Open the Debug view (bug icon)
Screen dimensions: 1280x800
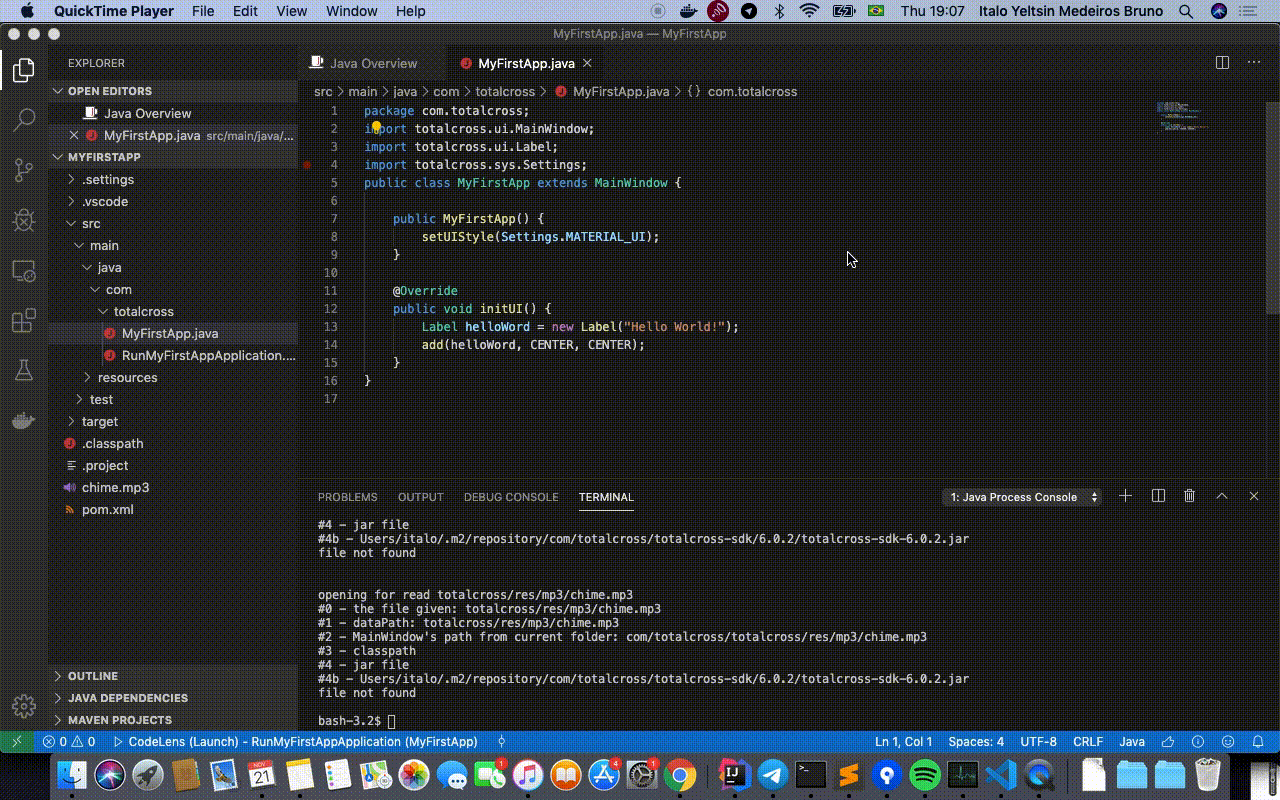[x=24, y=220]
